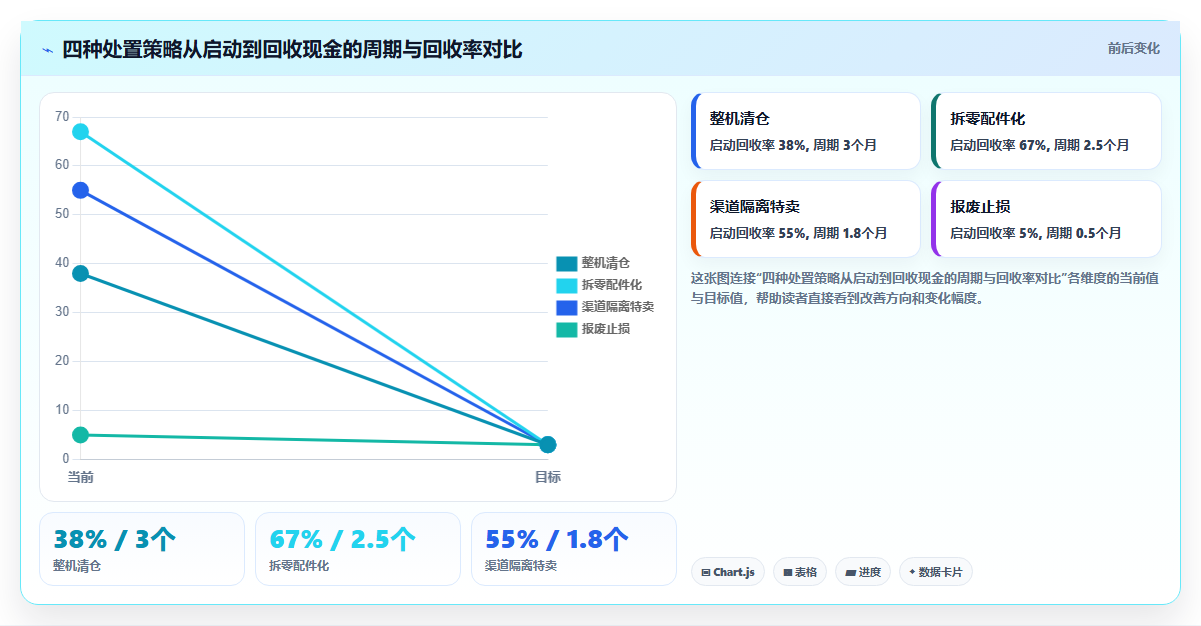Viewport: 1201px width, 626px height.
Task: Select the 55% / 1.8个 stat card
Action: pyautogui.click(x=574, y=549)
